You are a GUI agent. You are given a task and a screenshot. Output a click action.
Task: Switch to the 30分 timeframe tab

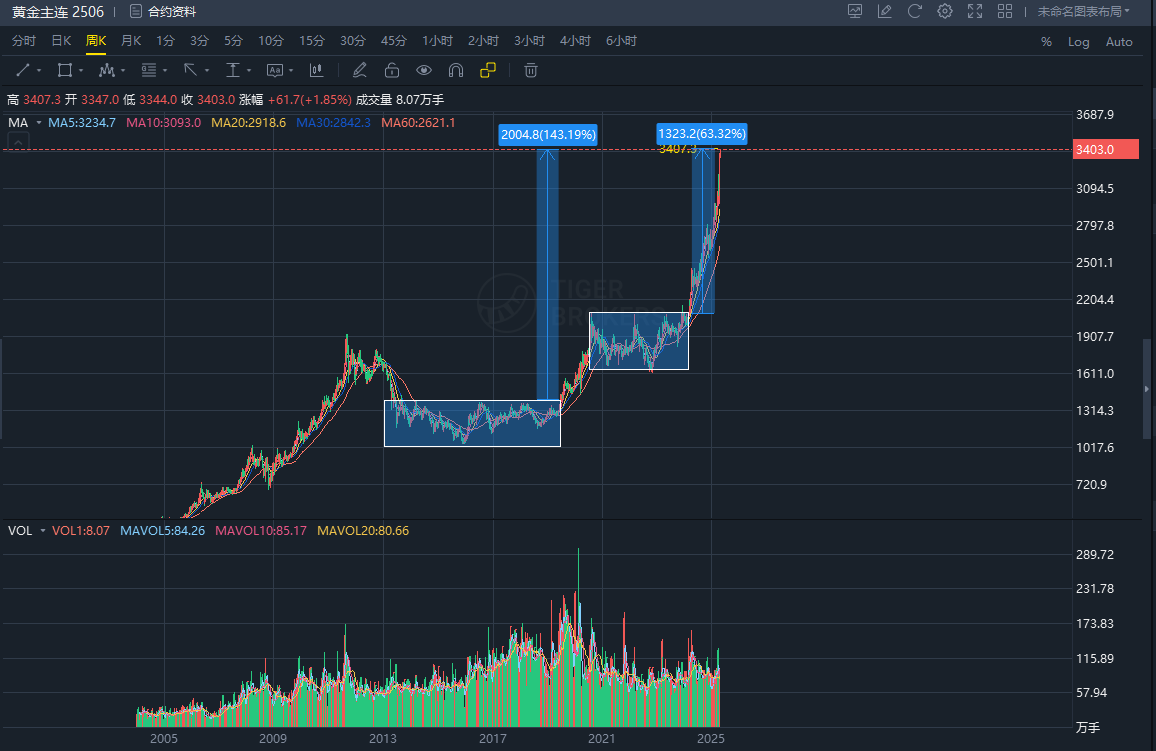(352, 41)
